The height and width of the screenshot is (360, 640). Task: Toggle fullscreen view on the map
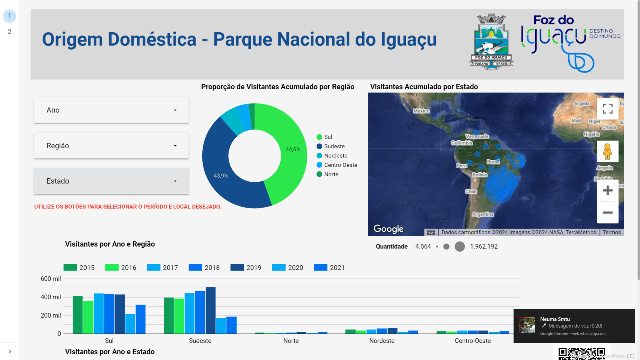(607, 109)
